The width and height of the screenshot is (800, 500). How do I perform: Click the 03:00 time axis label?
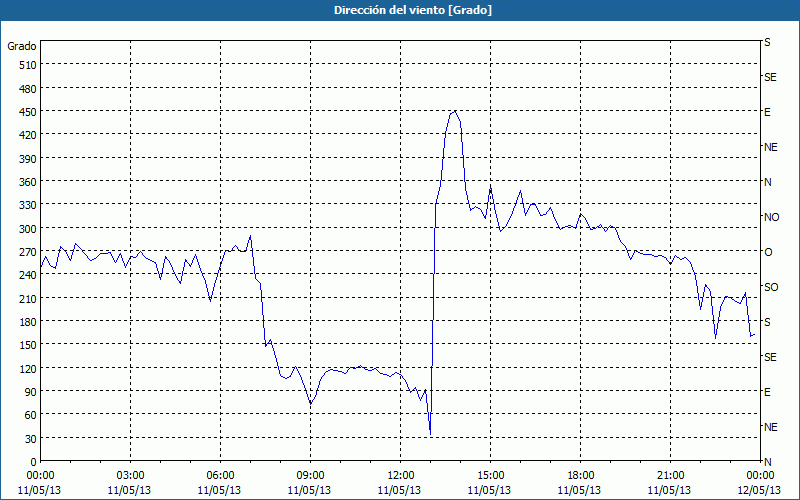(x=130, y=476)
